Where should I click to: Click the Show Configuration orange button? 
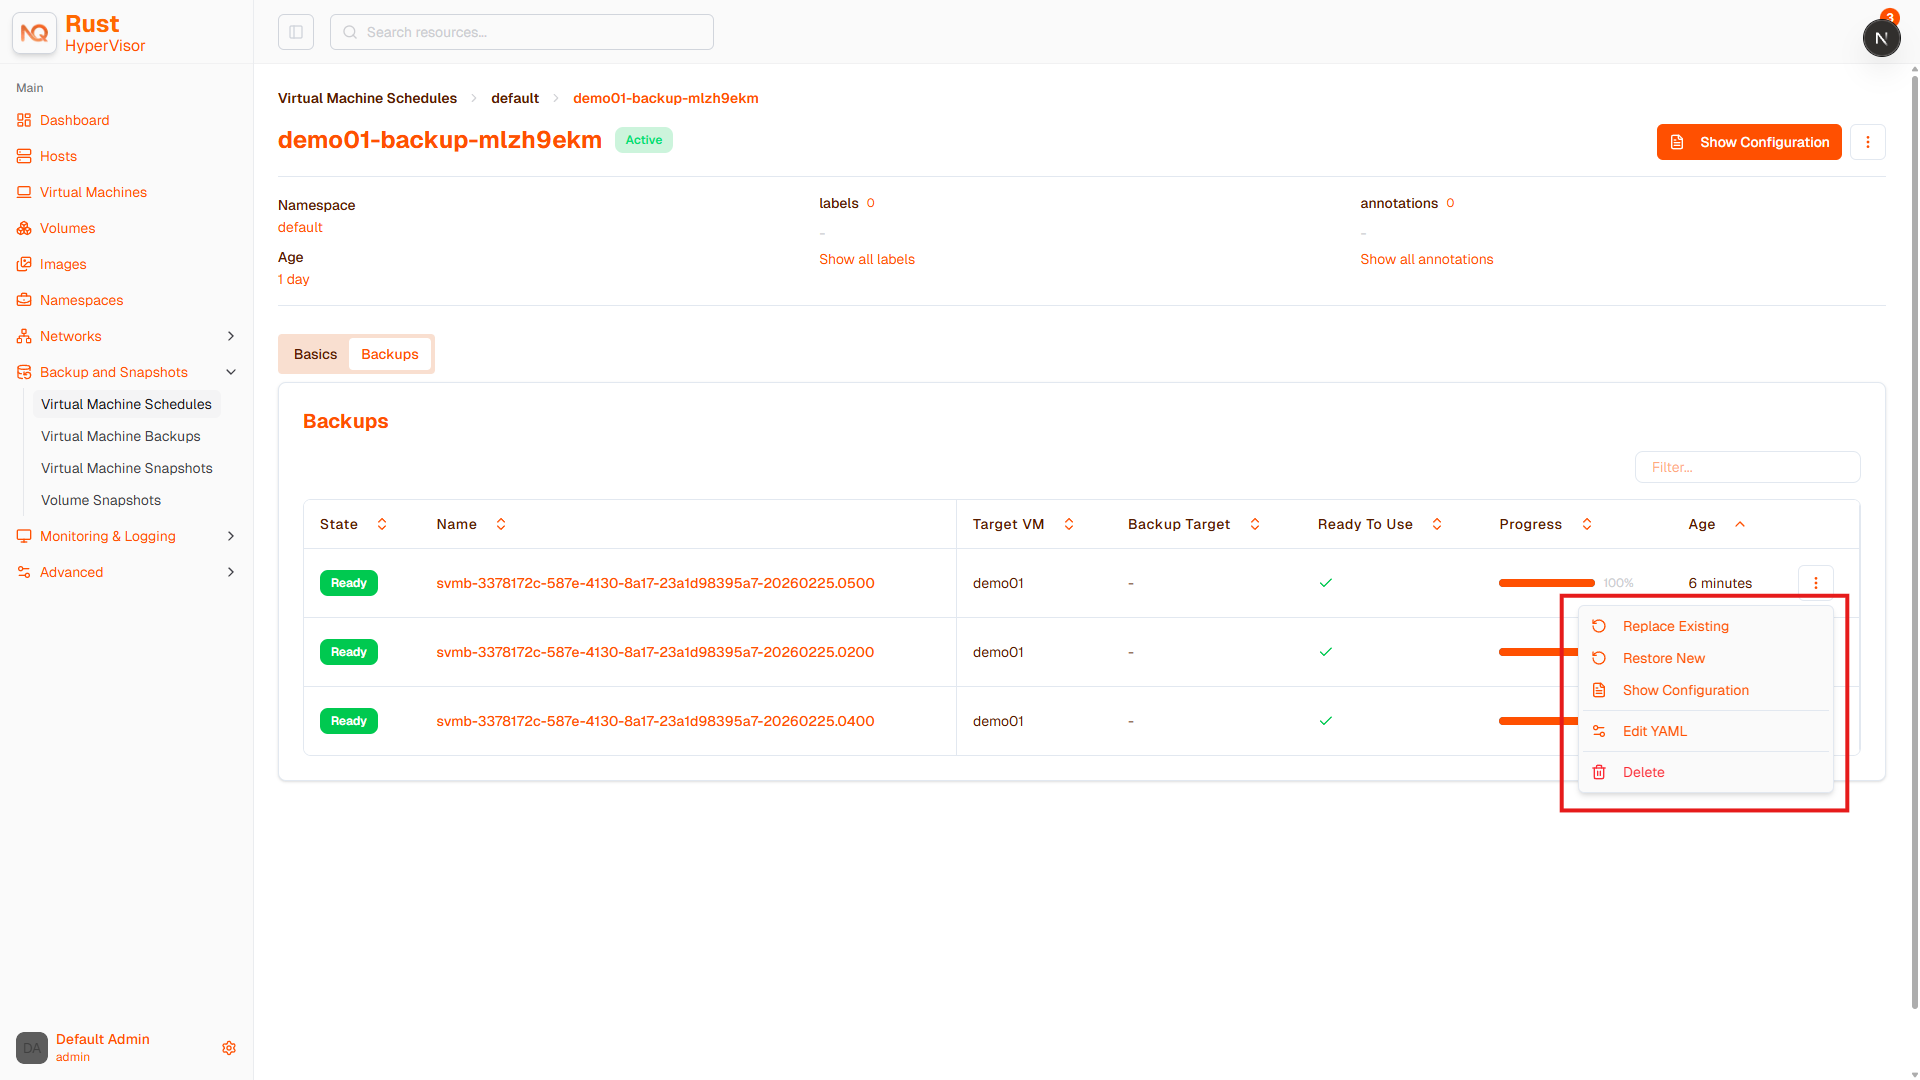coord(1748,142)
